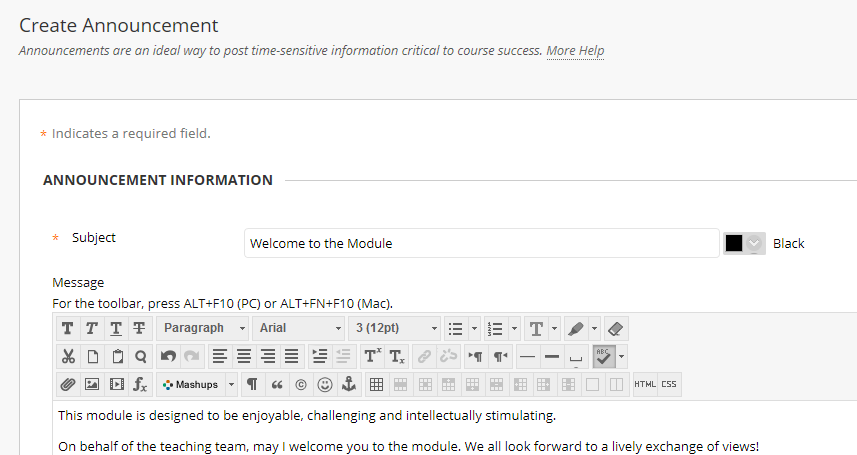Screen dimensions: 857x455
Task: Click the Subject input field
Action: tap(482, 243)
